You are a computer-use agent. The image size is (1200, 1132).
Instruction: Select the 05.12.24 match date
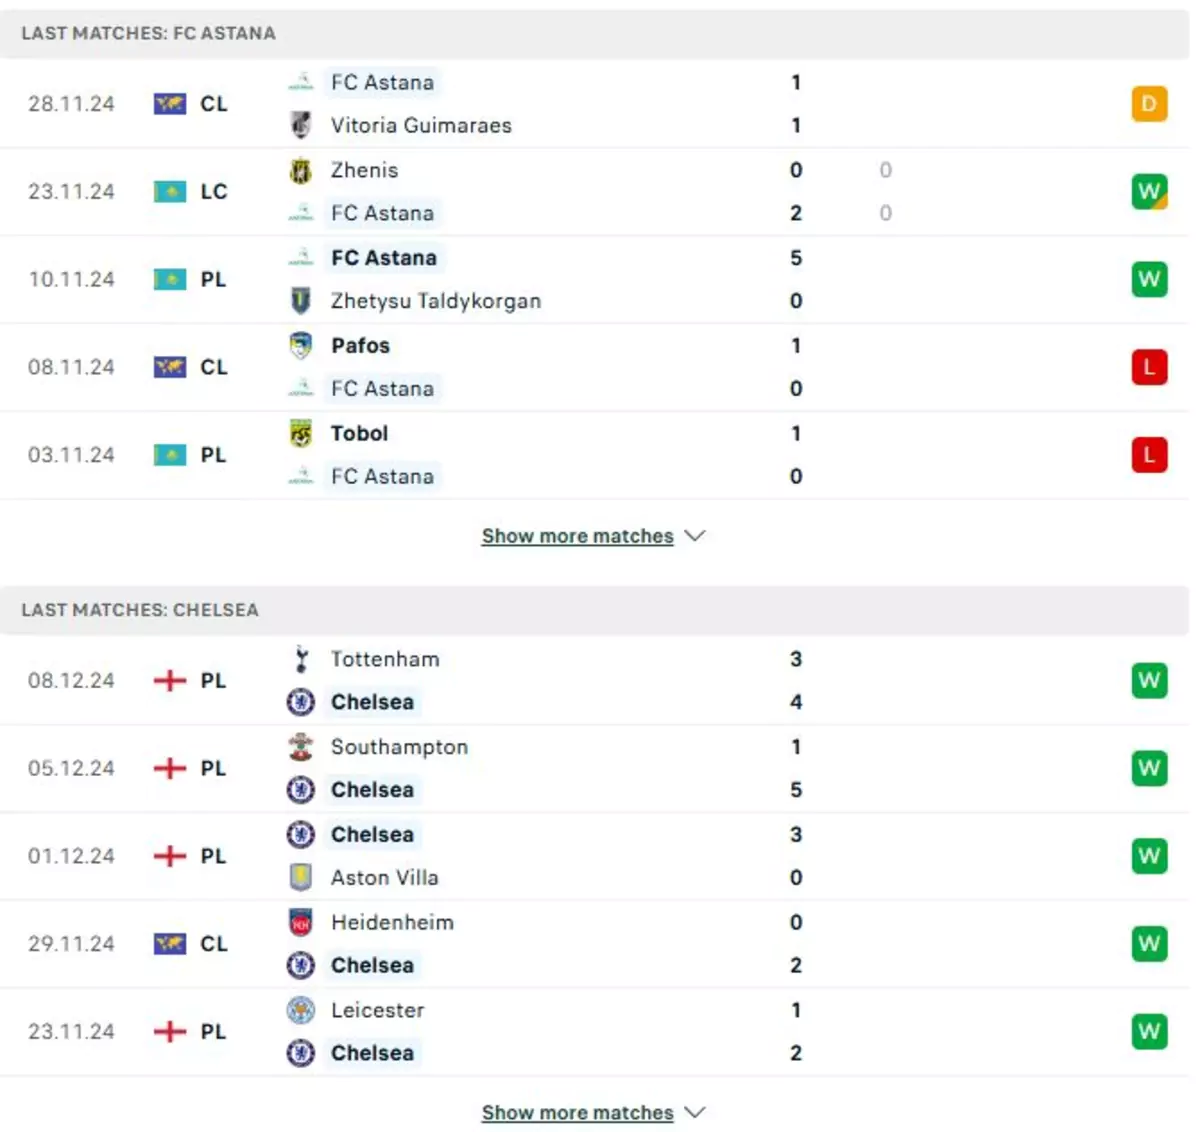tap(71, 768)
